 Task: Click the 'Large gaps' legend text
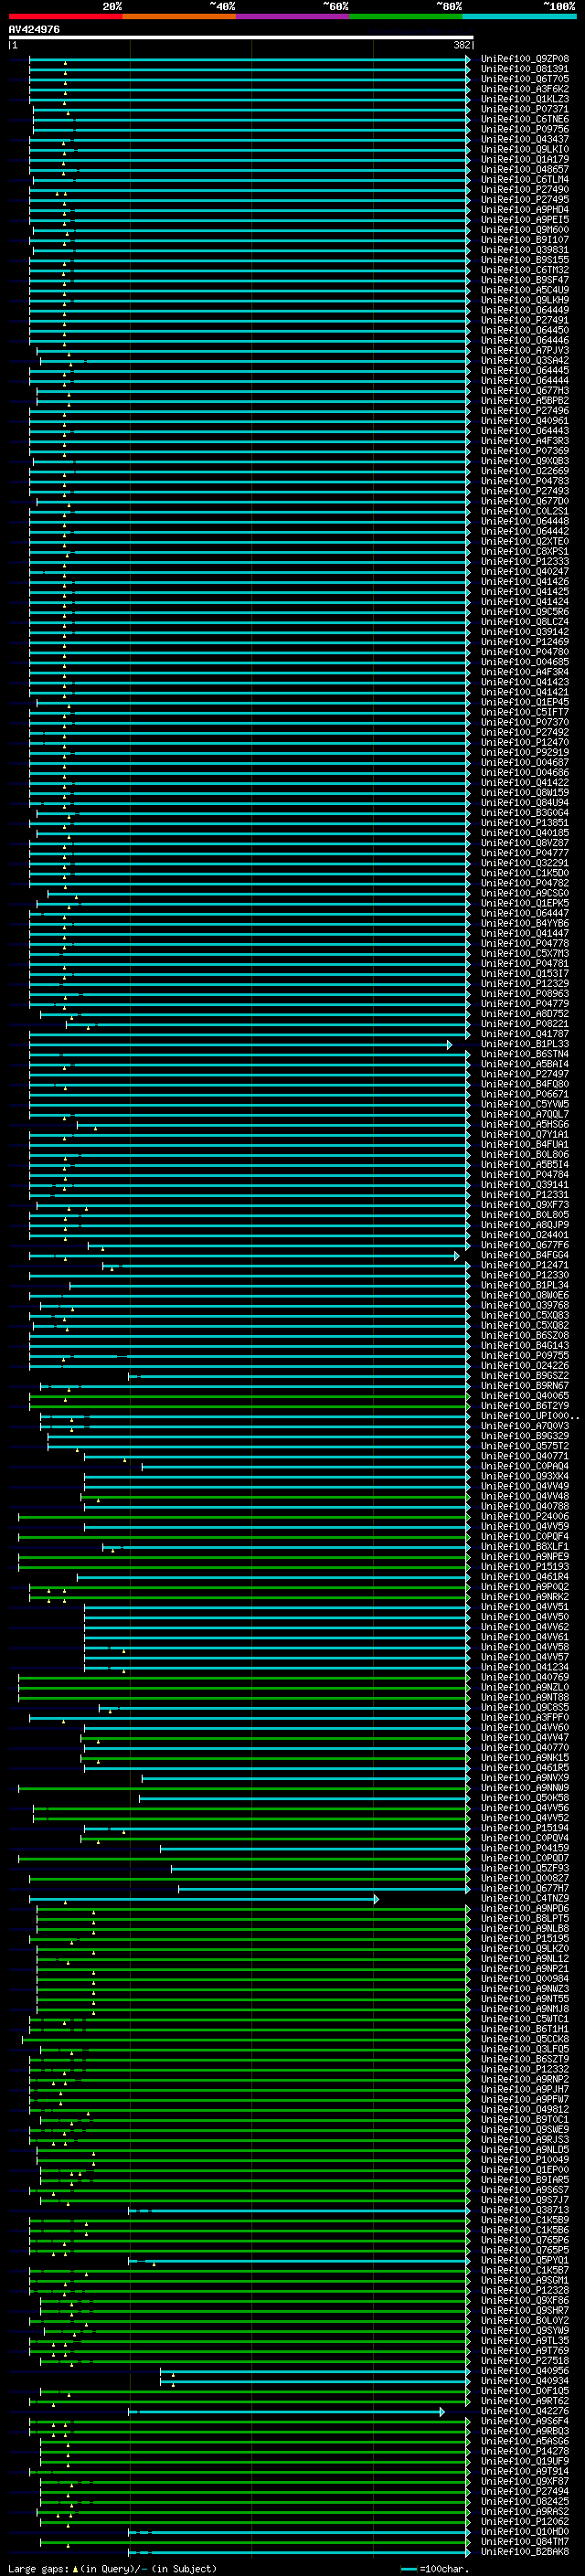(39, 2567)
